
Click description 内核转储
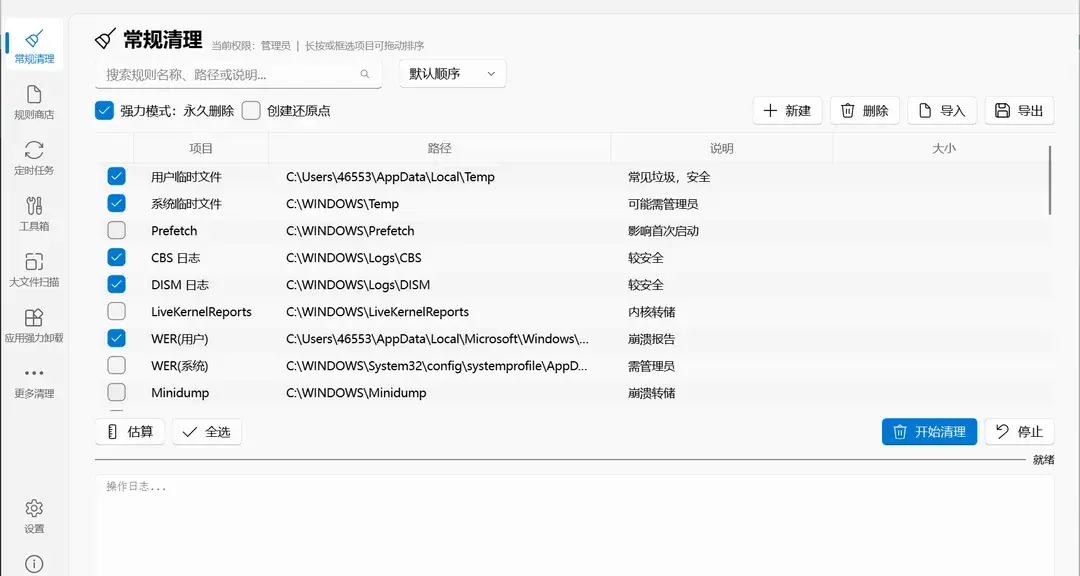[x=651, y=312]
